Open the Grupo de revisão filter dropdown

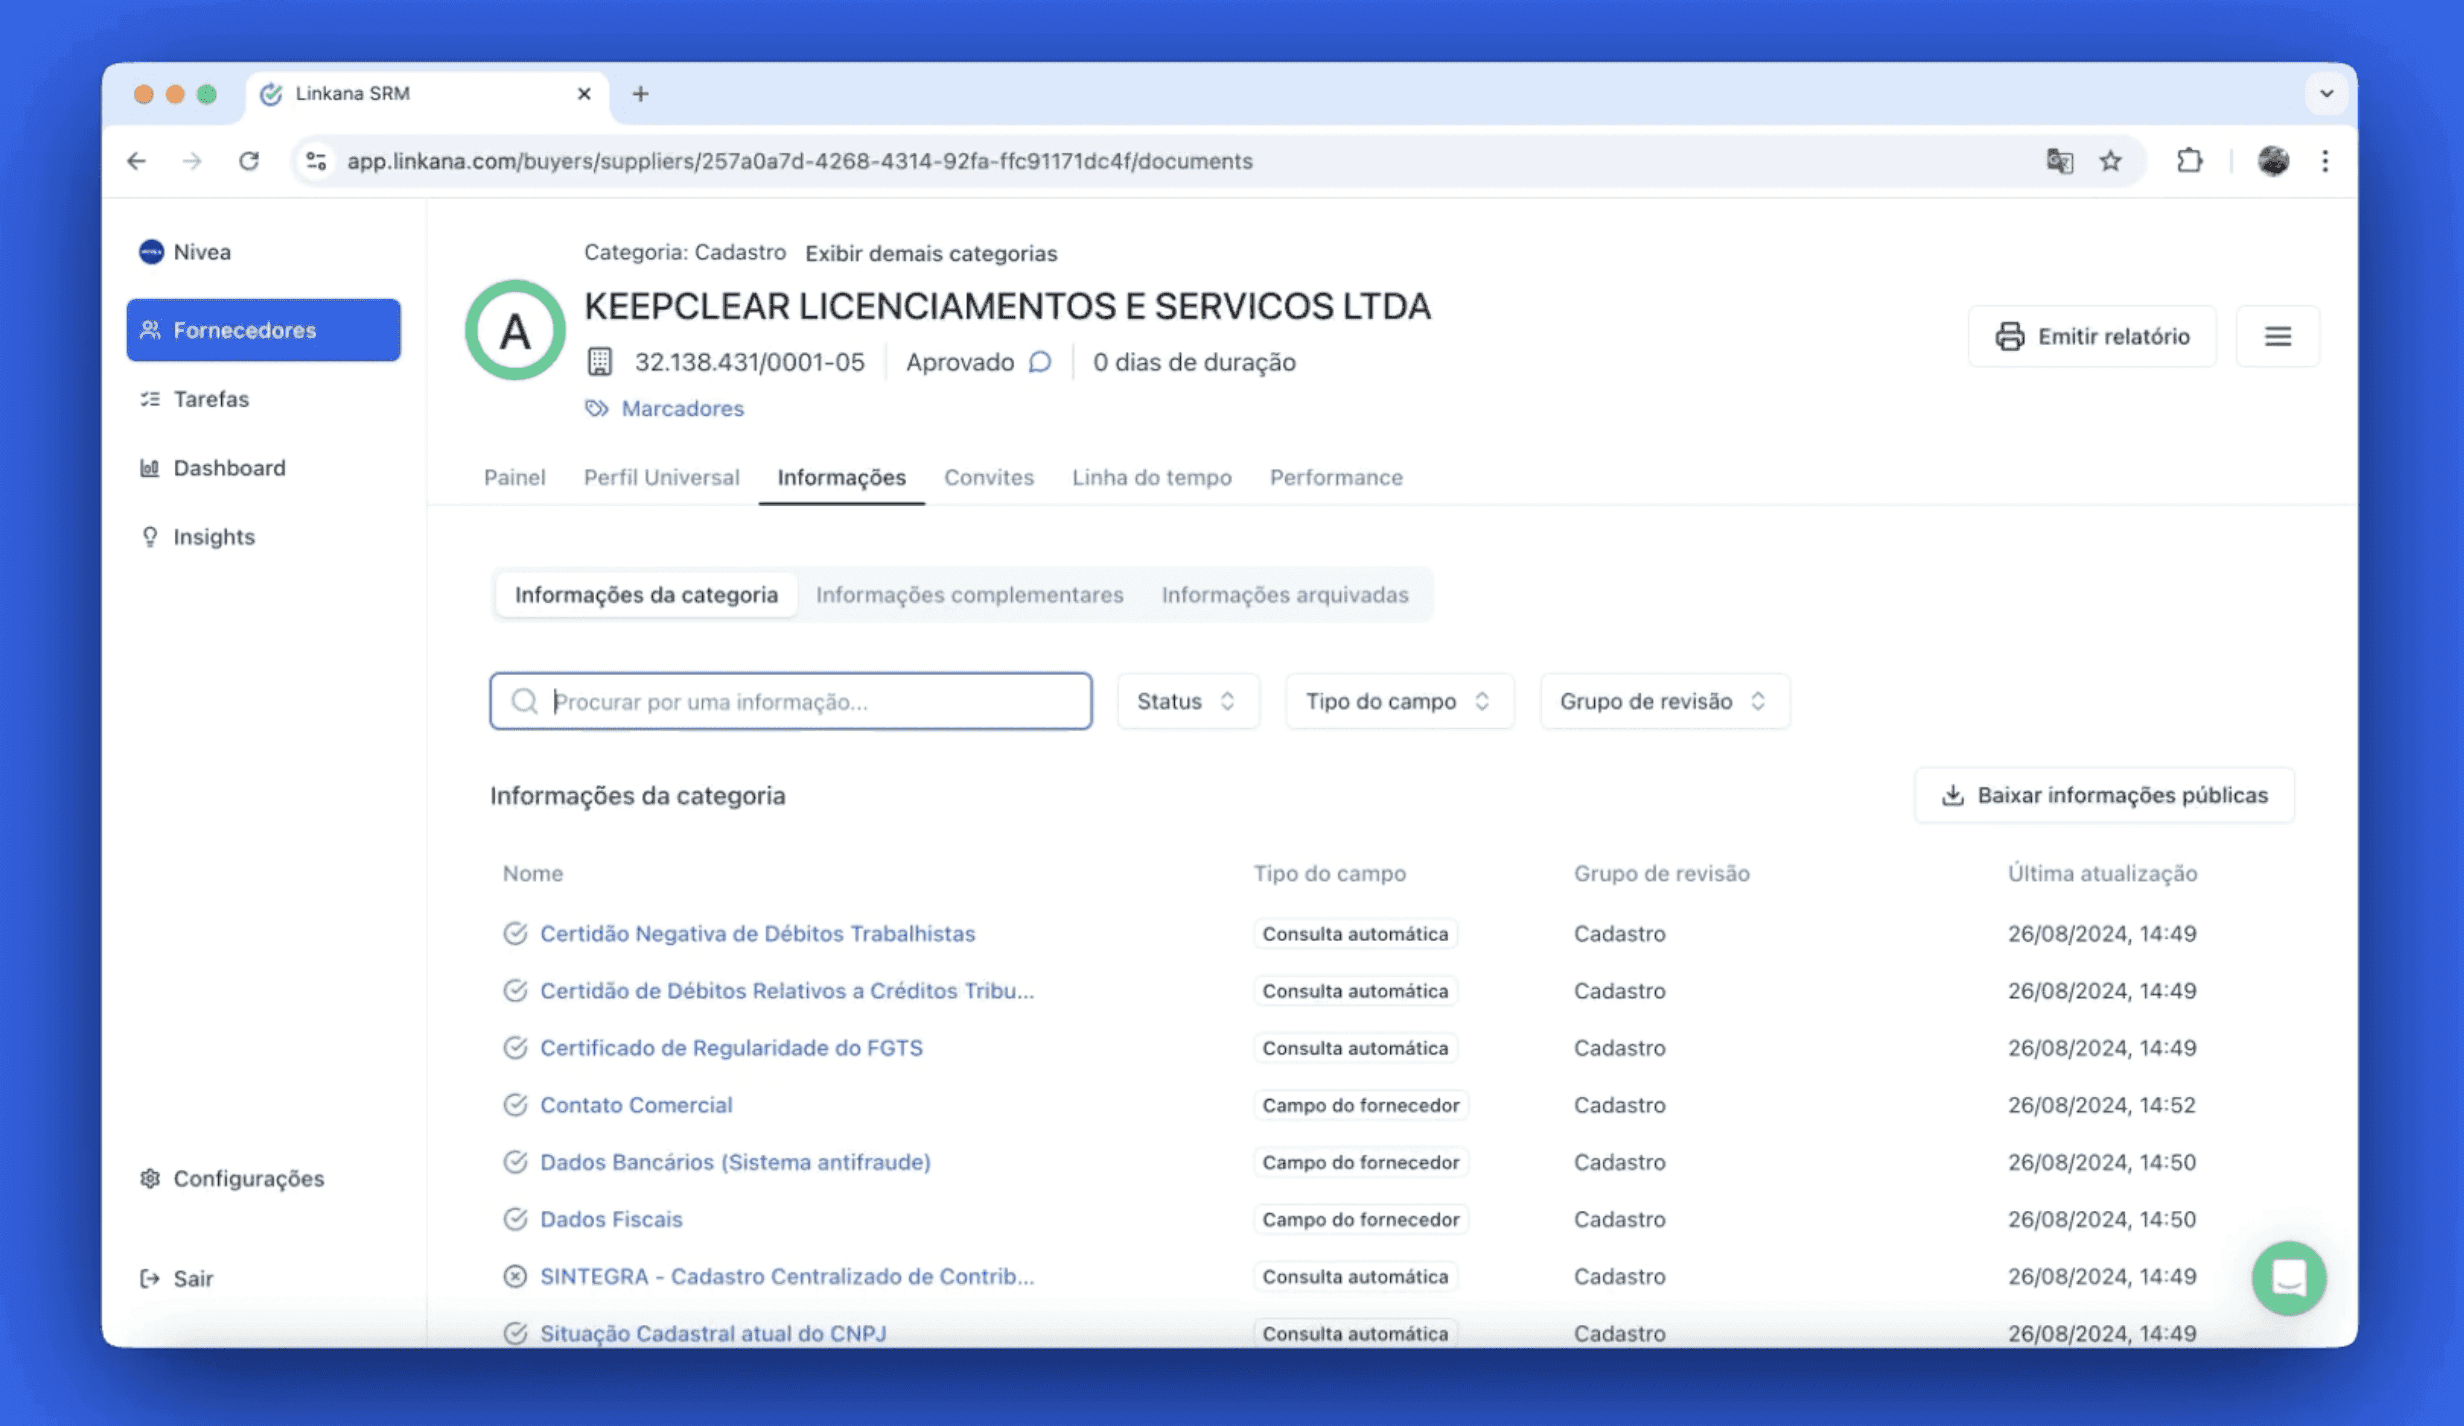[1664, 701]
